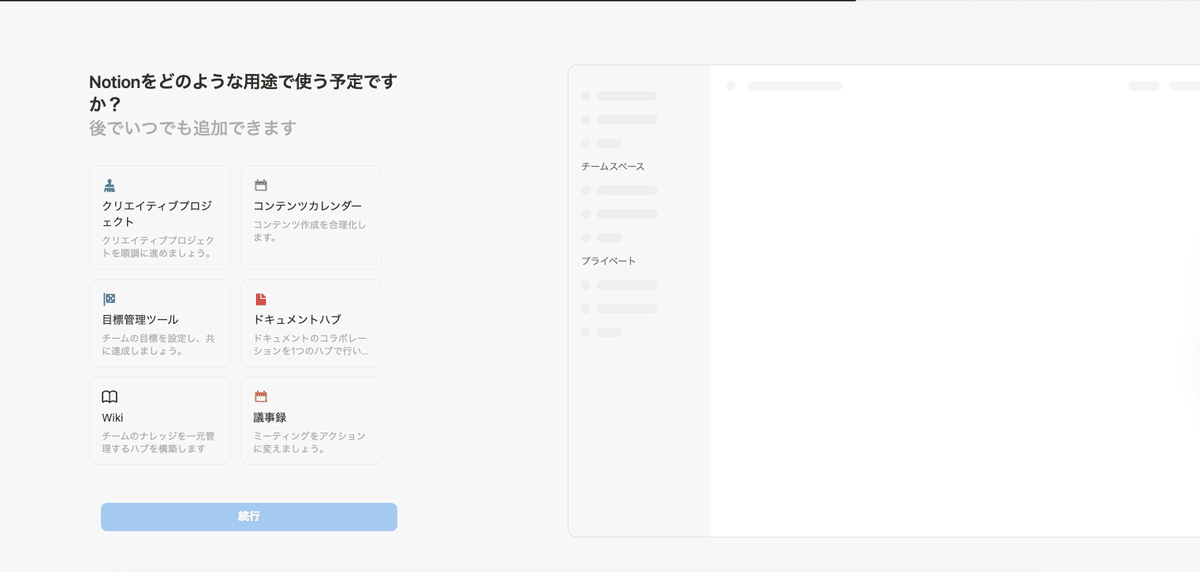Pick the 議事録 card title
This screenshot has width=1200, height=572.
[x=270, y=418]
